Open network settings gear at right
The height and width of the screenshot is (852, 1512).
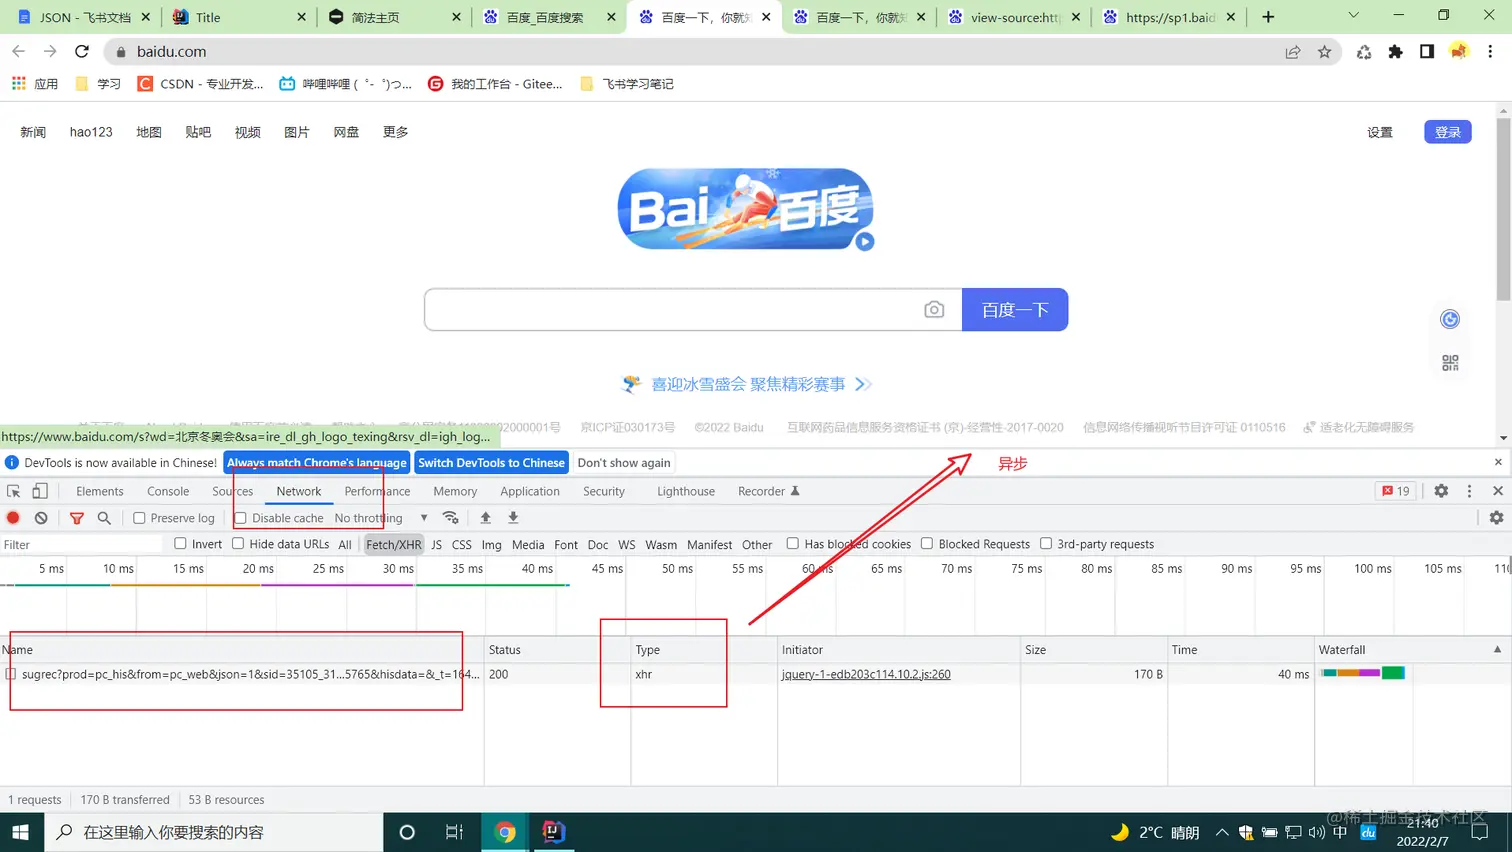pyautogui.click(x=1496, y=518)
